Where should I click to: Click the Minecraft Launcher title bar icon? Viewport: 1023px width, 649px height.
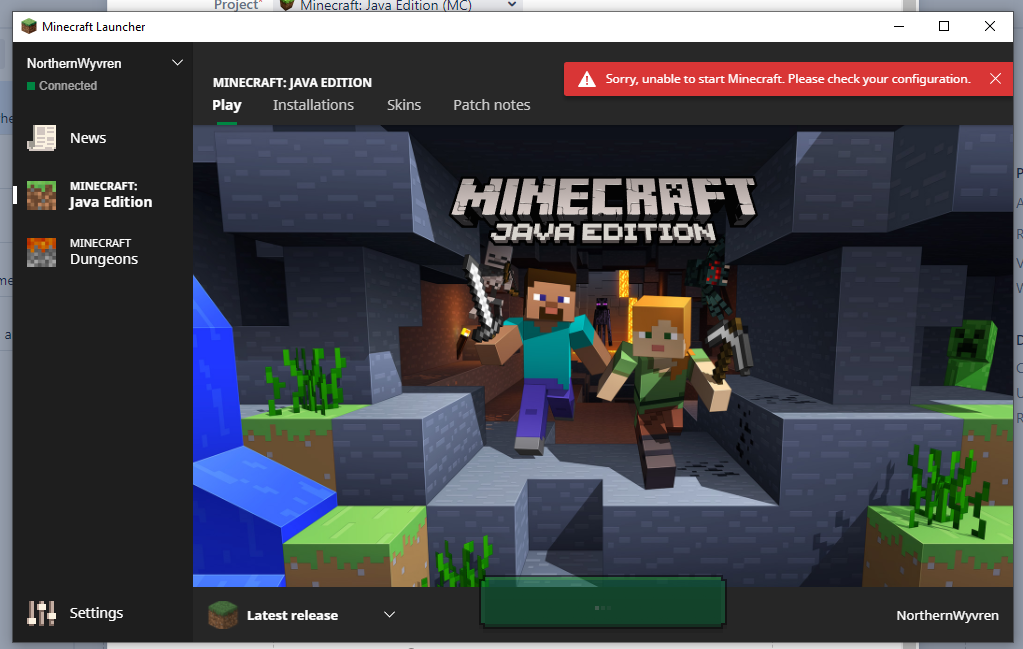[29, 26]
